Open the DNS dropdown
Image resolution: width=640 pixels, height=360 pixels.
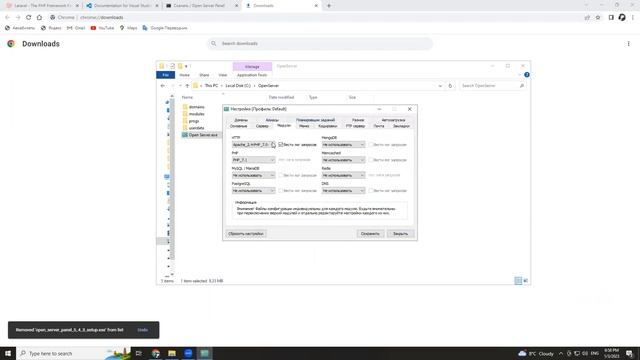343,191
